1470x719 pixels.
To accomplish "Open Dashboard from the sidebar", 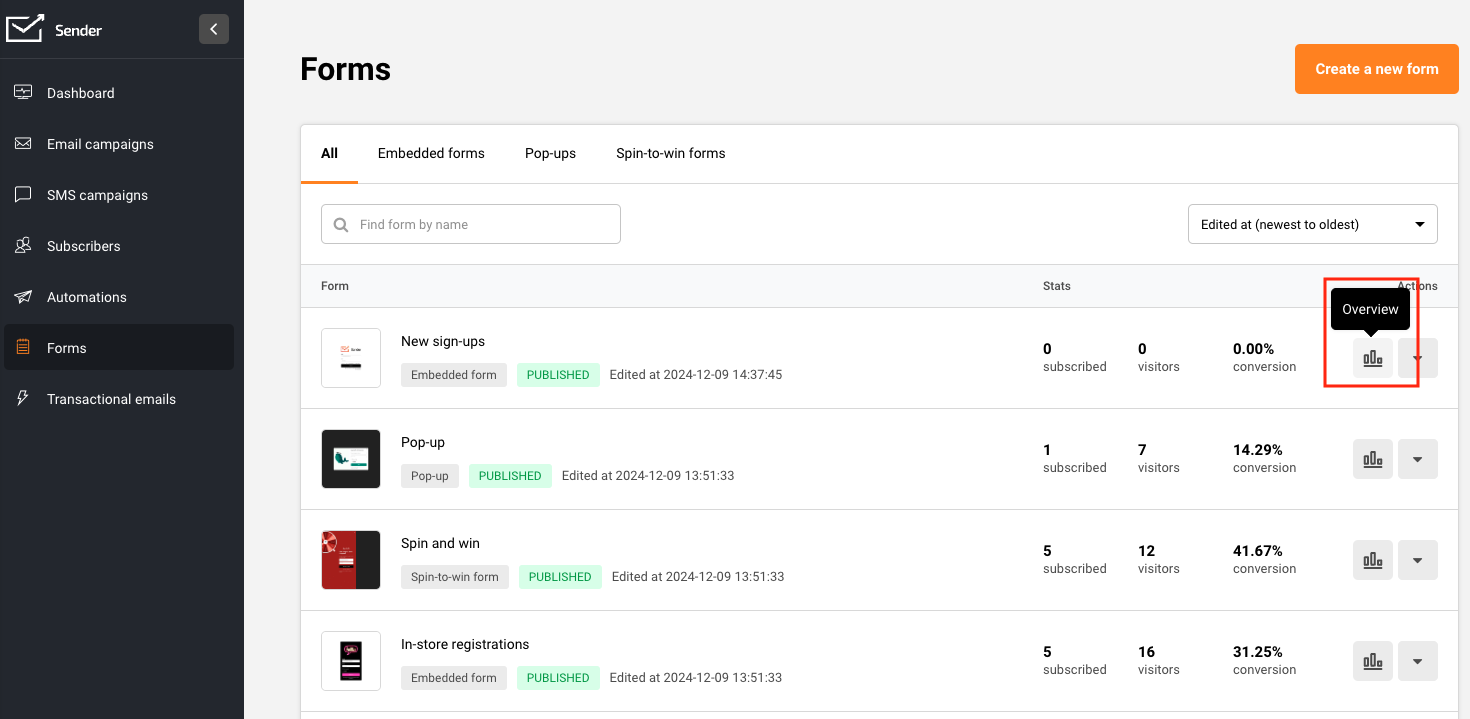I will coord(80,93).
